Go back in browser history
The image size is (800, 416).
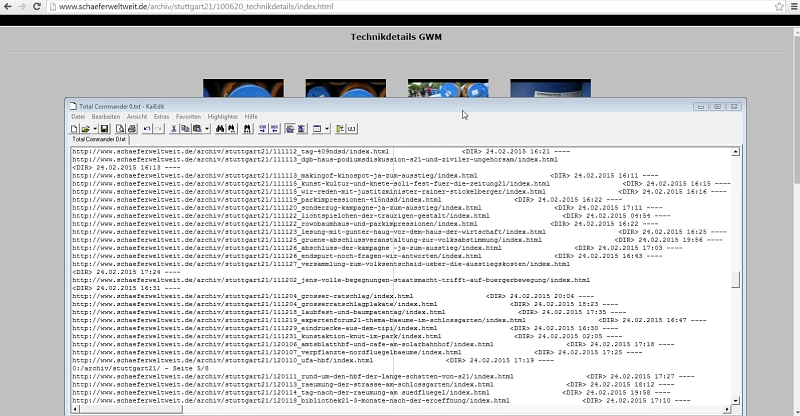(9, 7)
